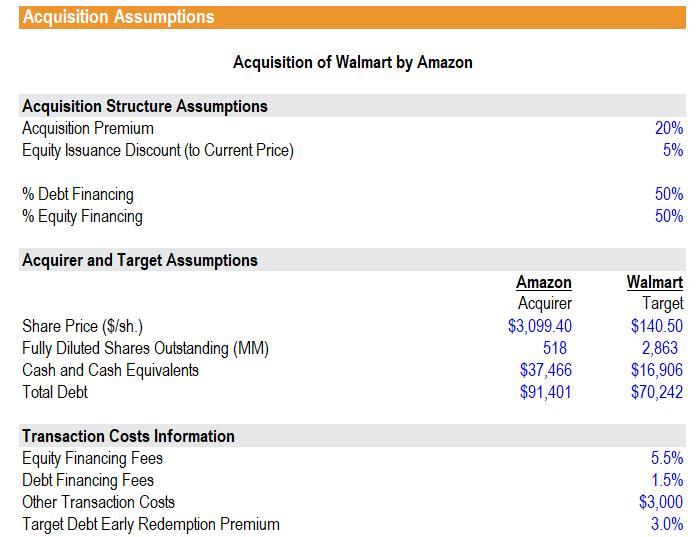Click Target Debt Early Redemption Premium 3.0%
The width and height of the screenshot is (697, 537).
click(667, 524)
